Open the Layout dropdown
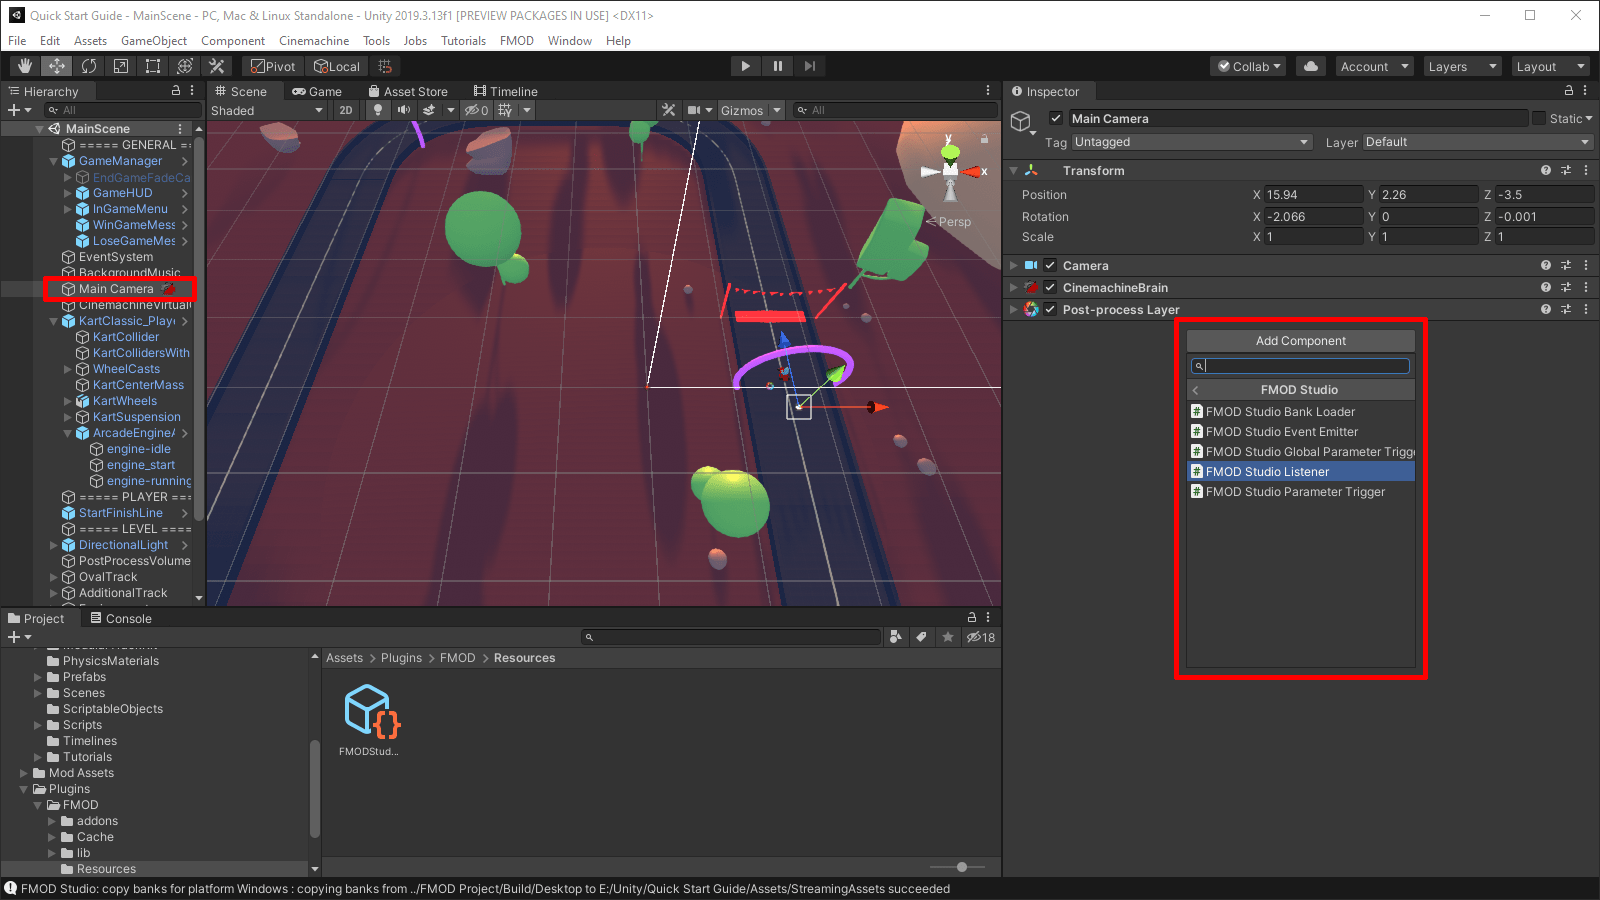The image size is (1600, 900). pos(1550,66)
